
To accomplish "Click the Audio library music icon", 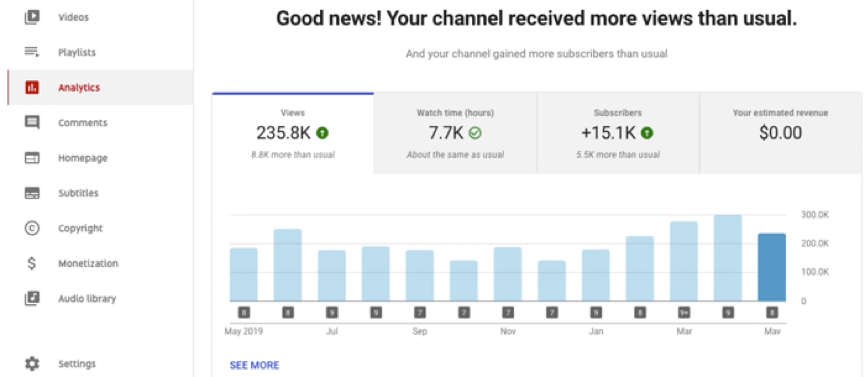I will (32, 299).
